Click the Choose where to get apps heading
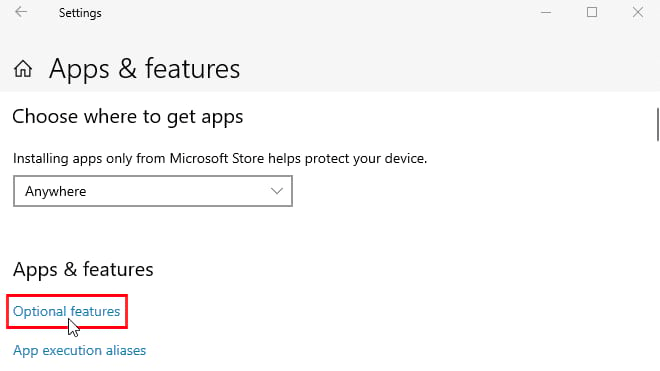Screen dimensions: 660x371 [128, 117]
